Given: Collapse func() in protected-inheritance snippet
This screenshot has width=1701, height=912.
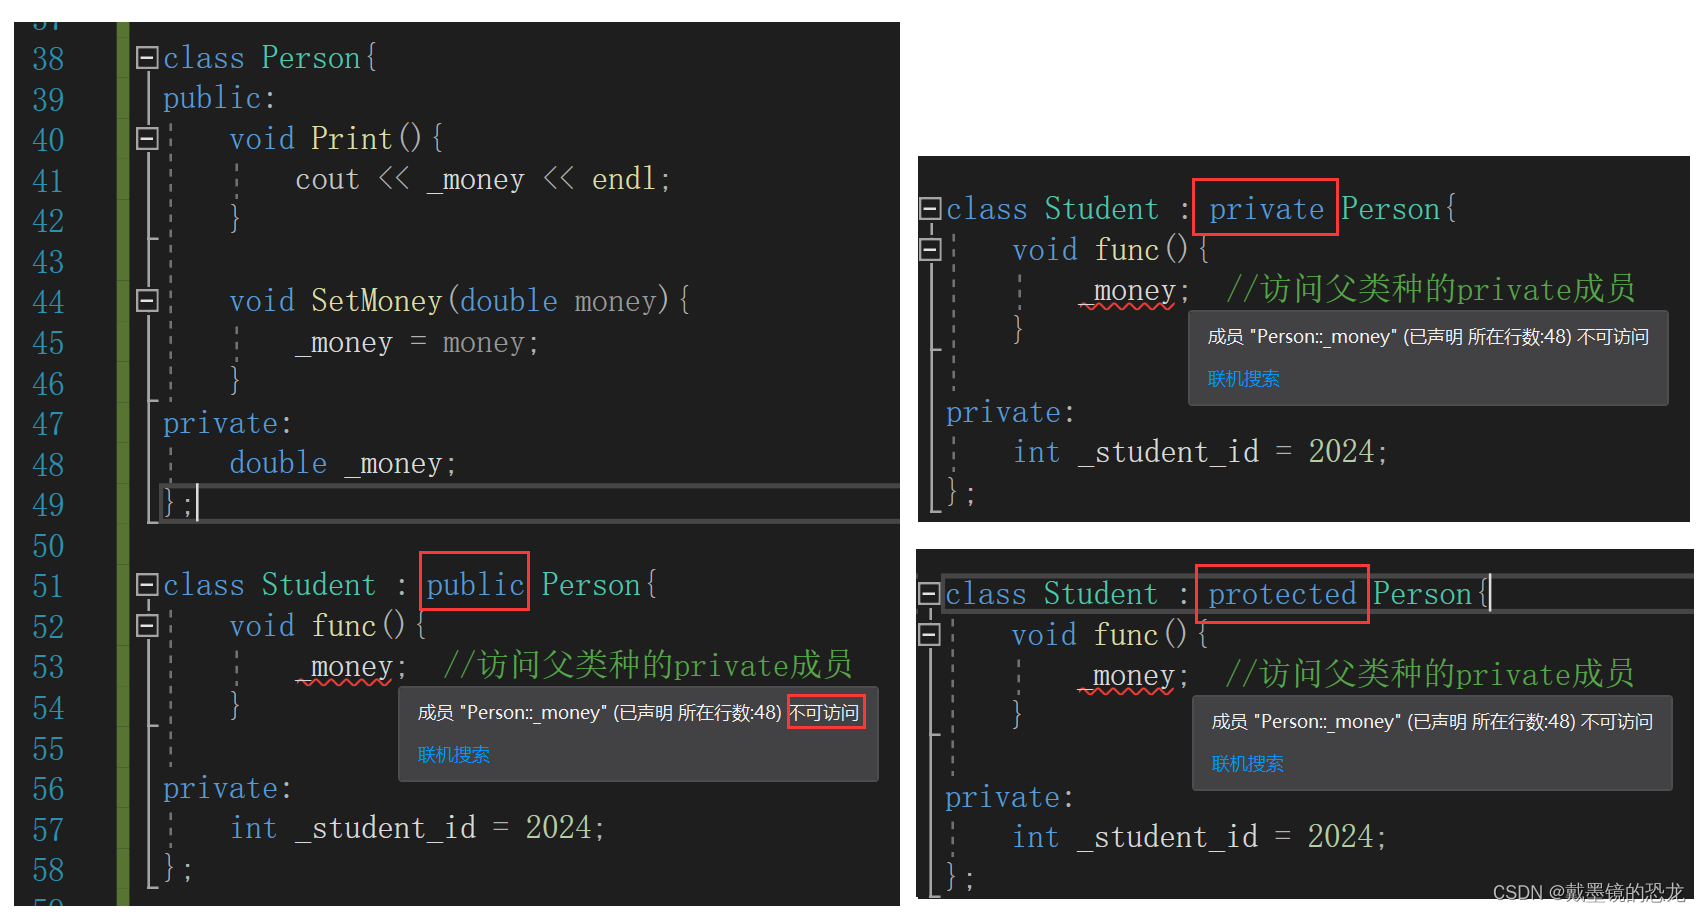Looking at the screenshot, I should 929,635.
